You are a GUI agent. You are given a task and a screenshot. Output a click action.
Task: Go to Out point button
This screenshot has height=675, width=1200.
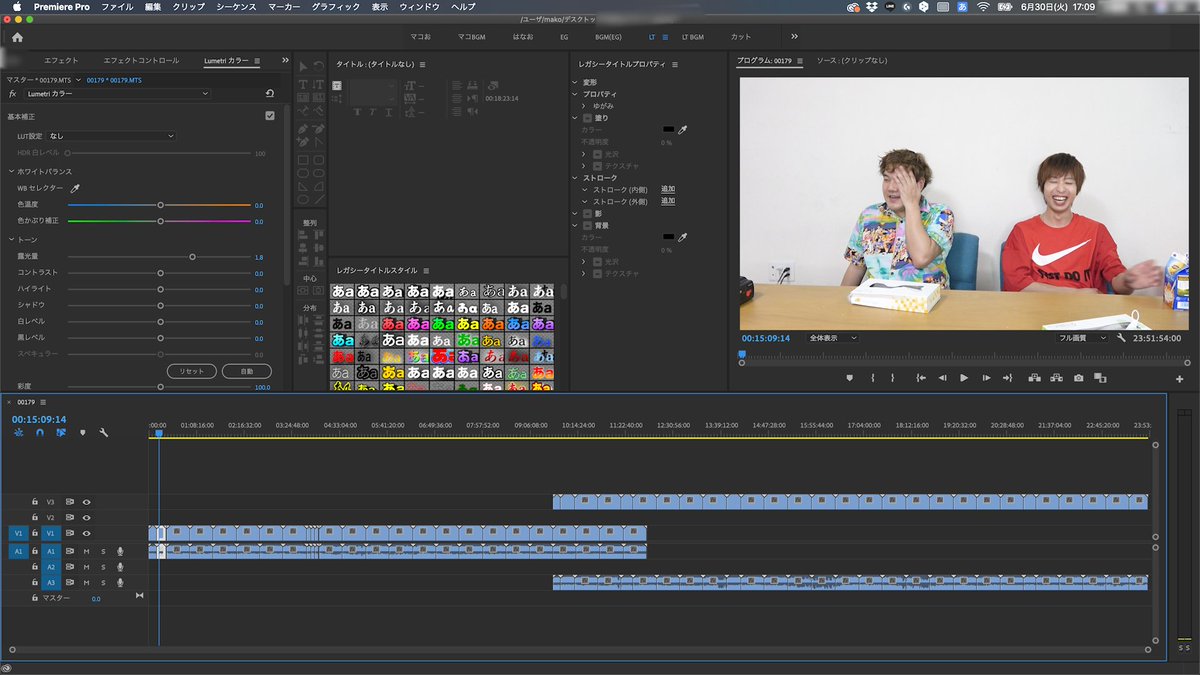point(1008,378)
